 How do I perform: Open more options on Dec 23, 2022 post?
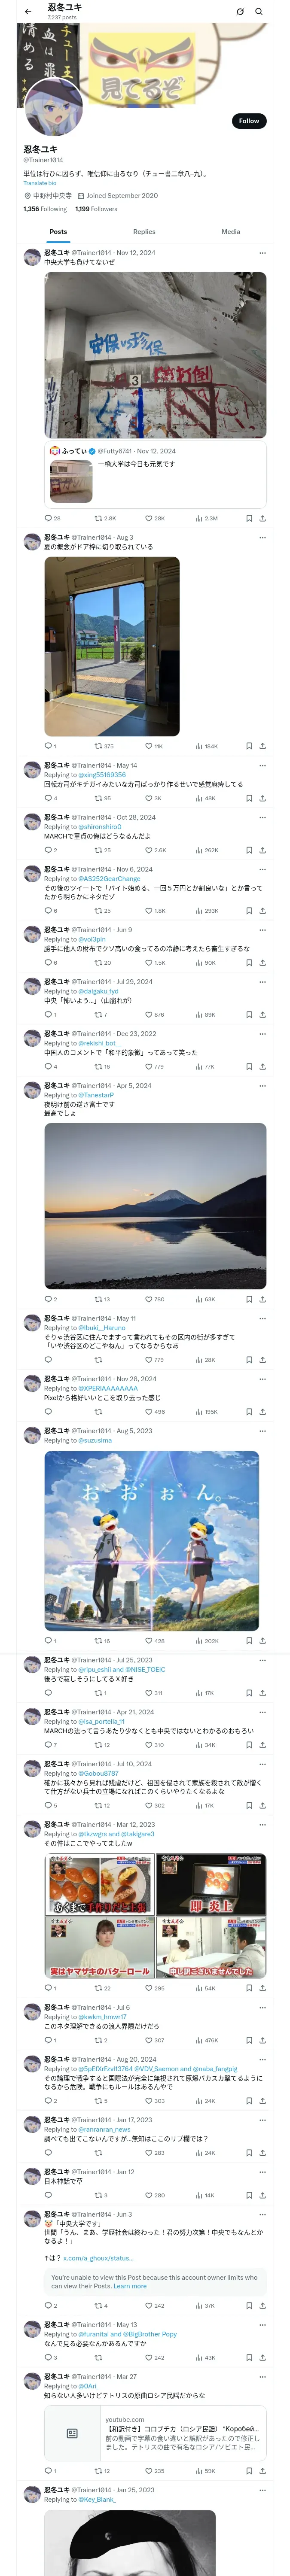(262, 1033)
